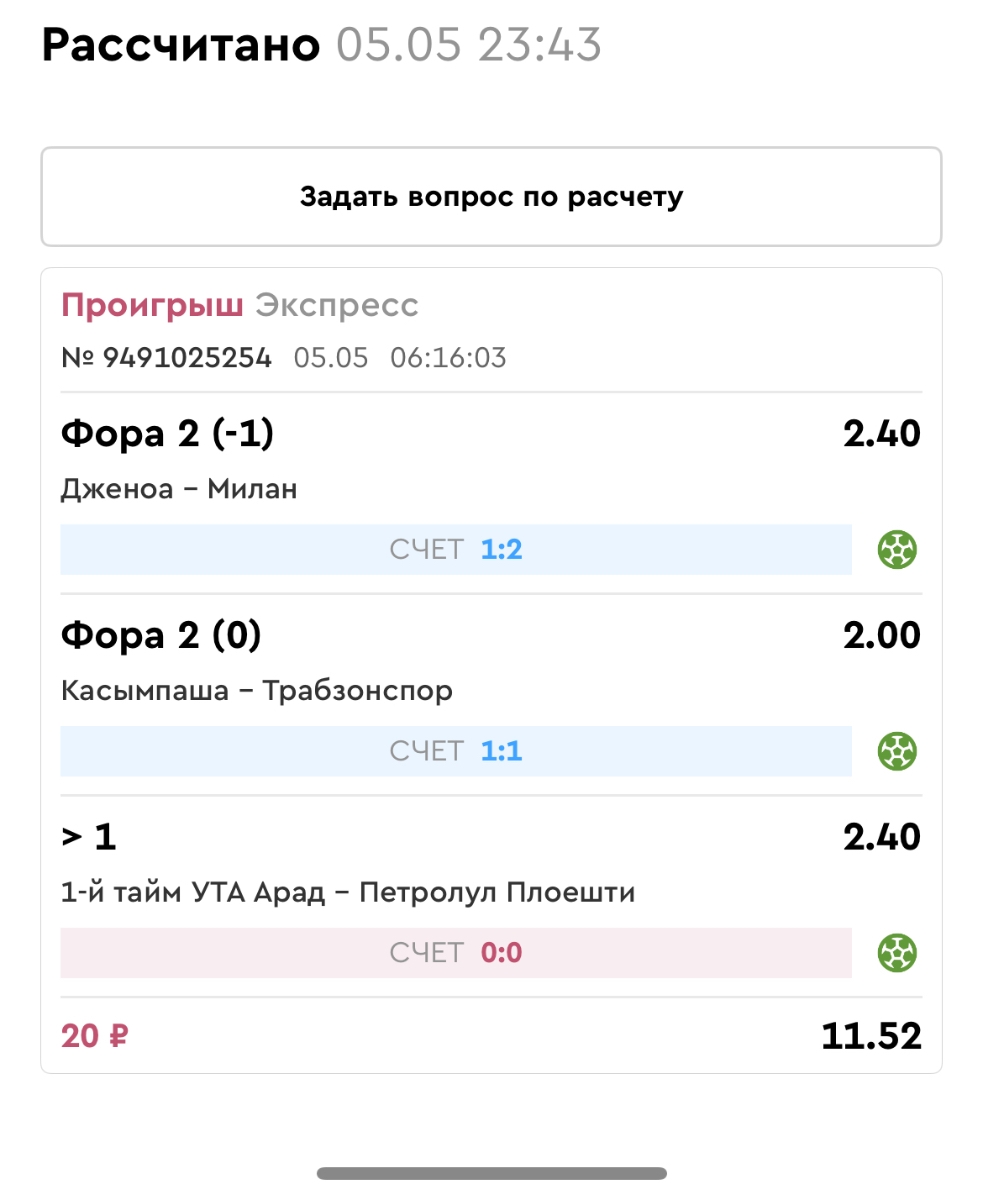Select the Фора 2 (0) bet title
The height and width of the screenshot is (1200, 983).
161,636
